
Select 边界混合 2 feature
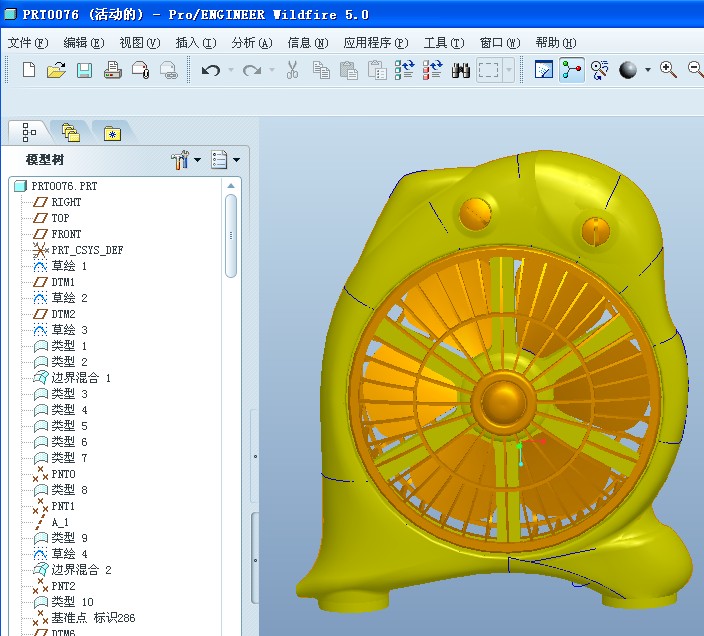72,570
